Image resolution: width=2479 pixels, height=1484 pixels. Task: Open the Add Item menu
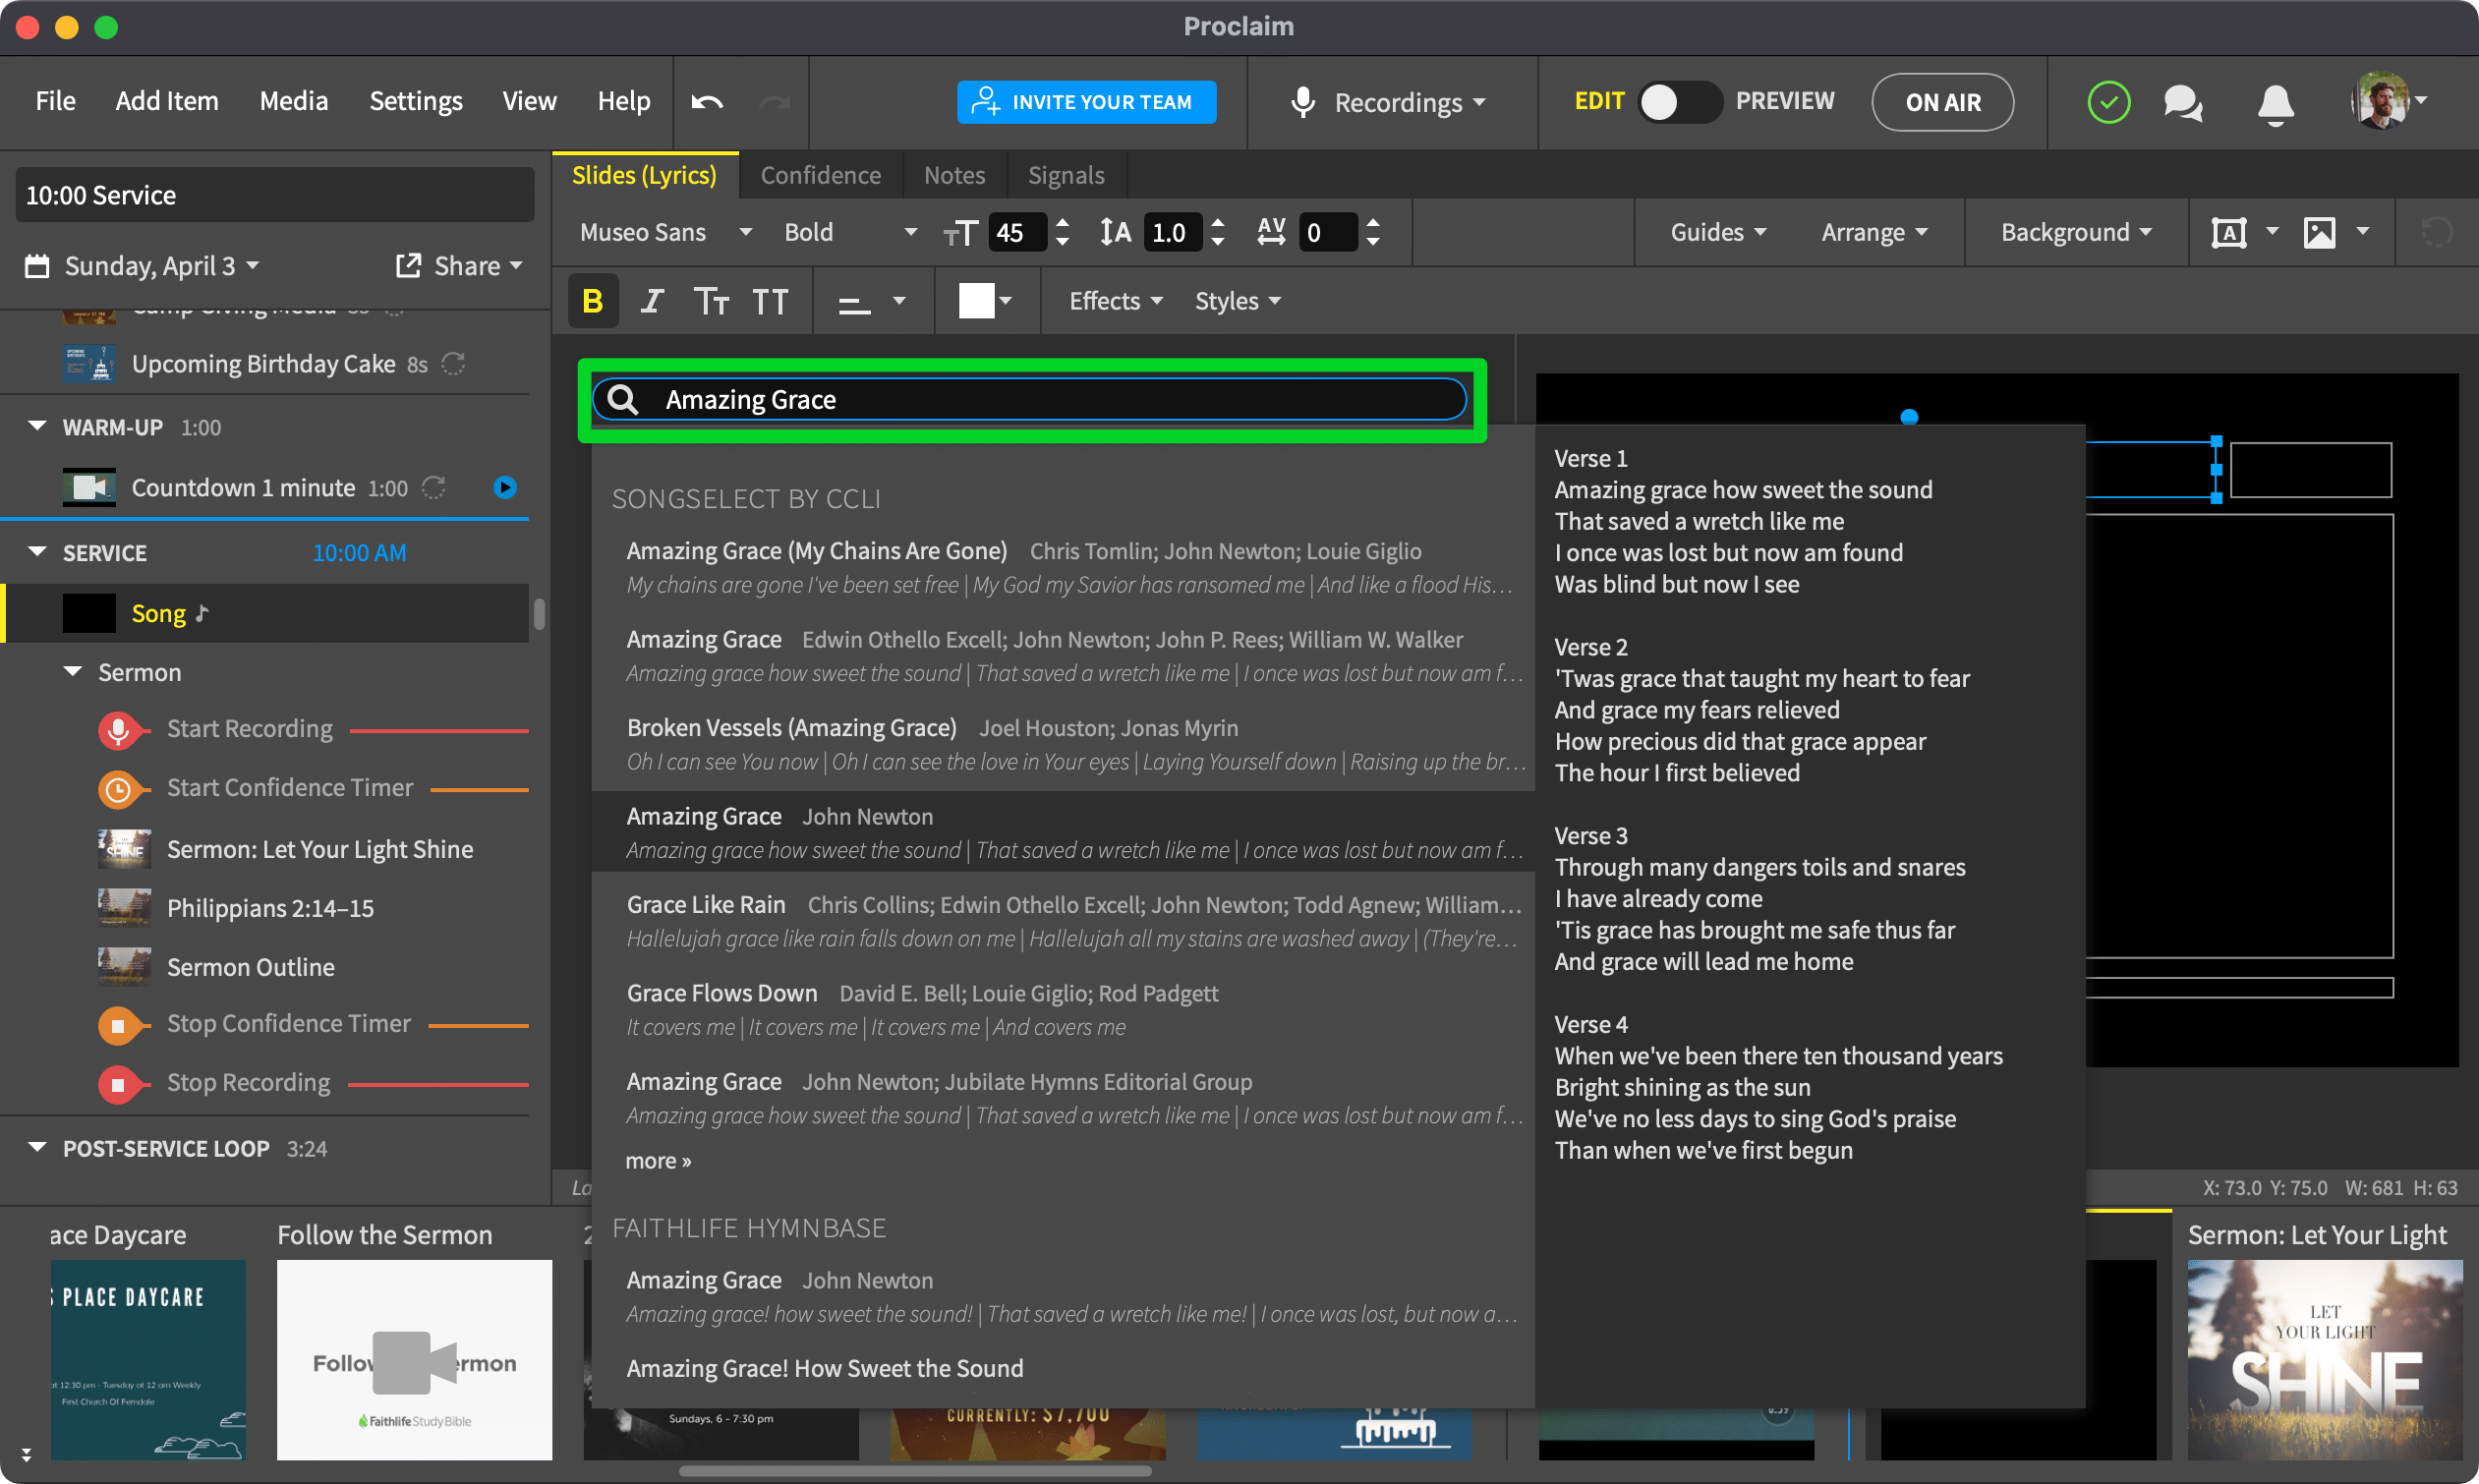point(166,101)
